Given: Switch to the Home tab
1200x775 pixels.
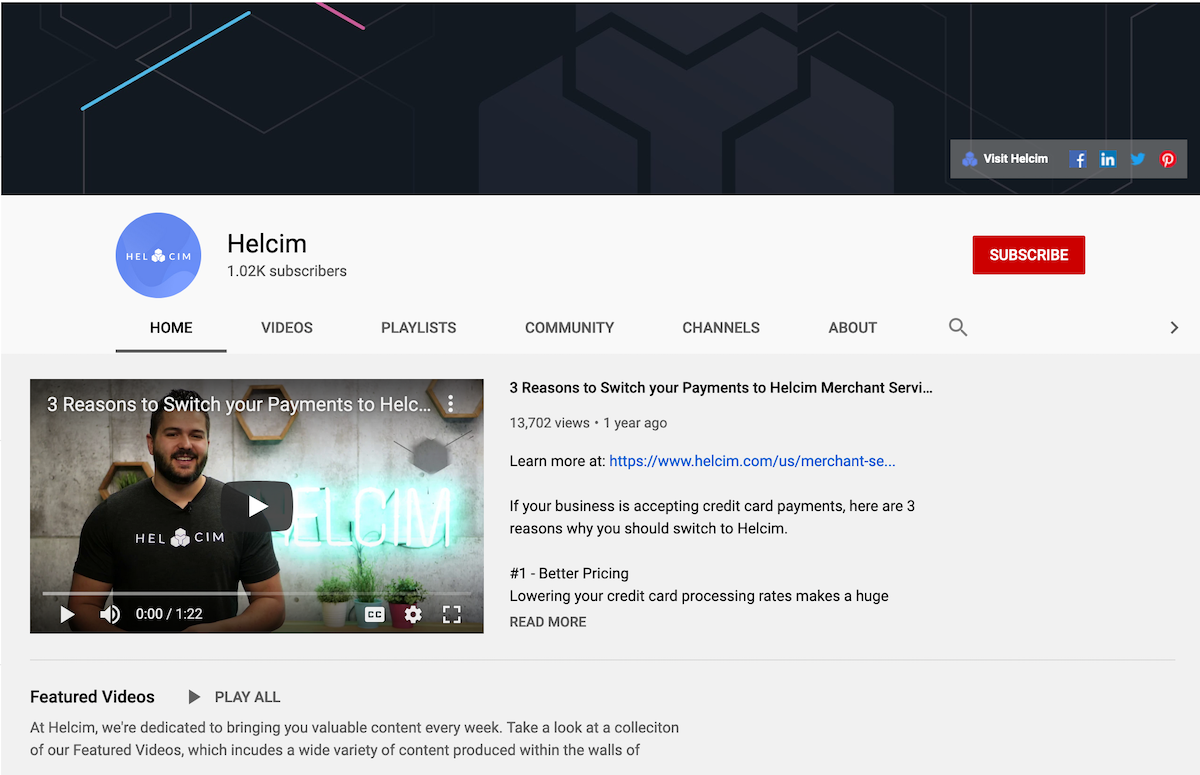Looking at the screenshot, I should coord(171,328).
